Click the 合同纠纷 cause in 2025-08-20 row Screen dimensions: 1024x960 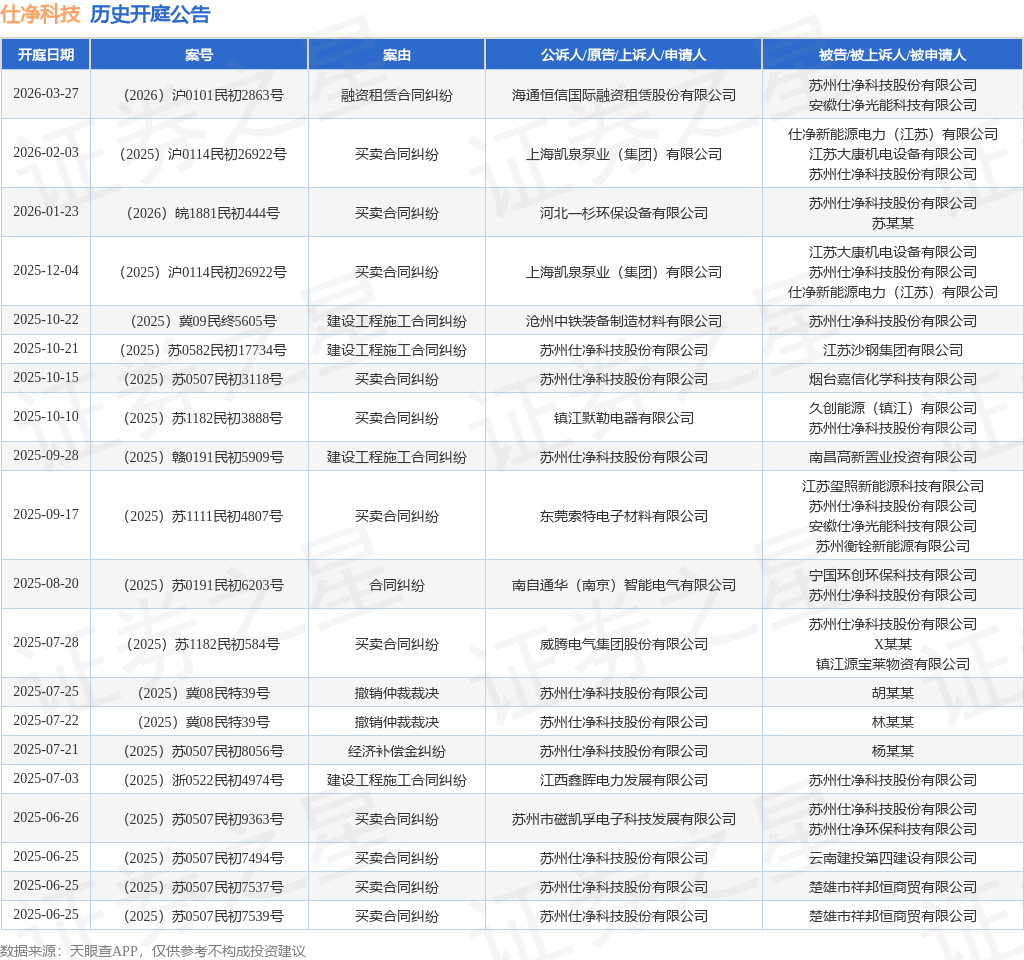click(x=396, y=585)
